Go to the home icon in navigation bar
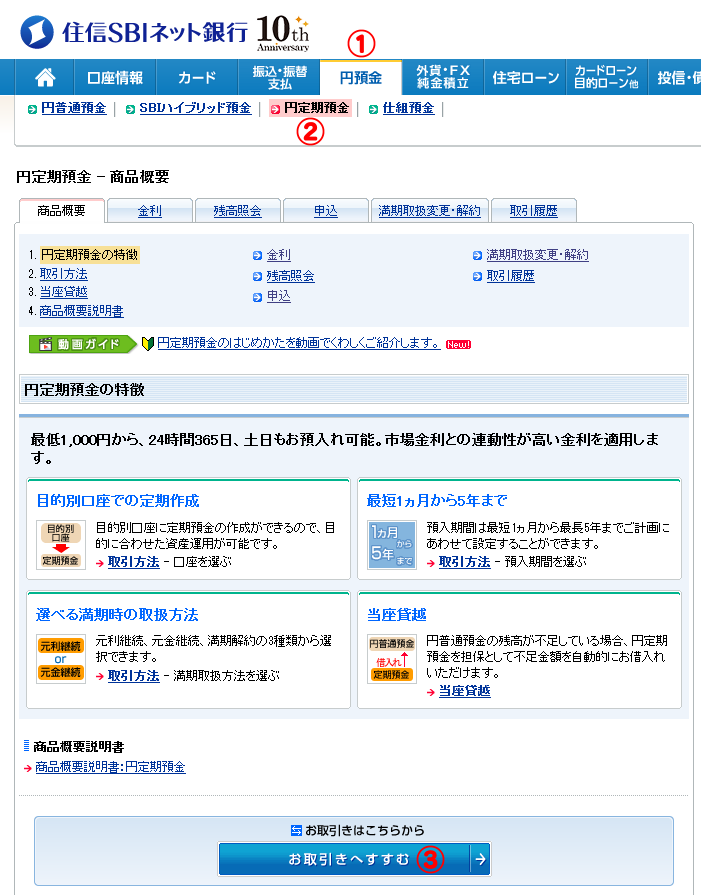The image size is (701, 895). [x=45, y=77]
